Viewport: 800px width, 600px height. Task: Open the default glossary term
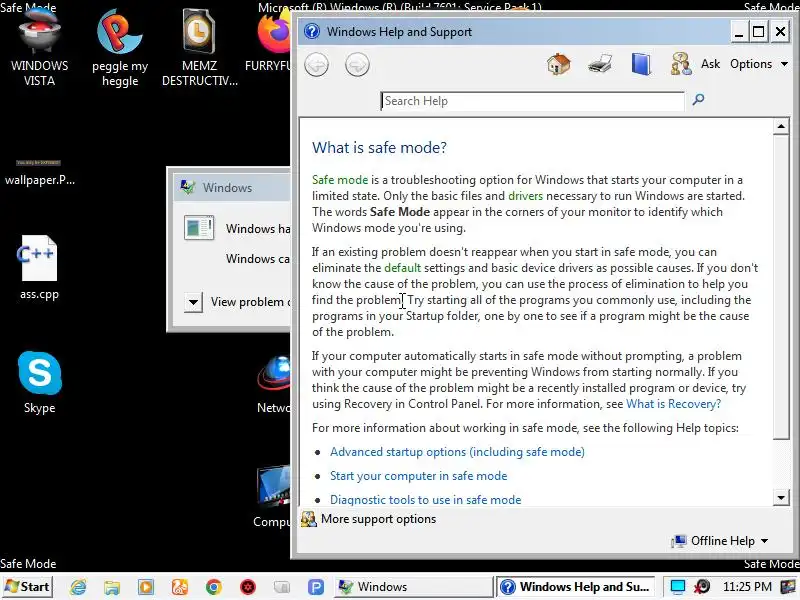[402, 268]
